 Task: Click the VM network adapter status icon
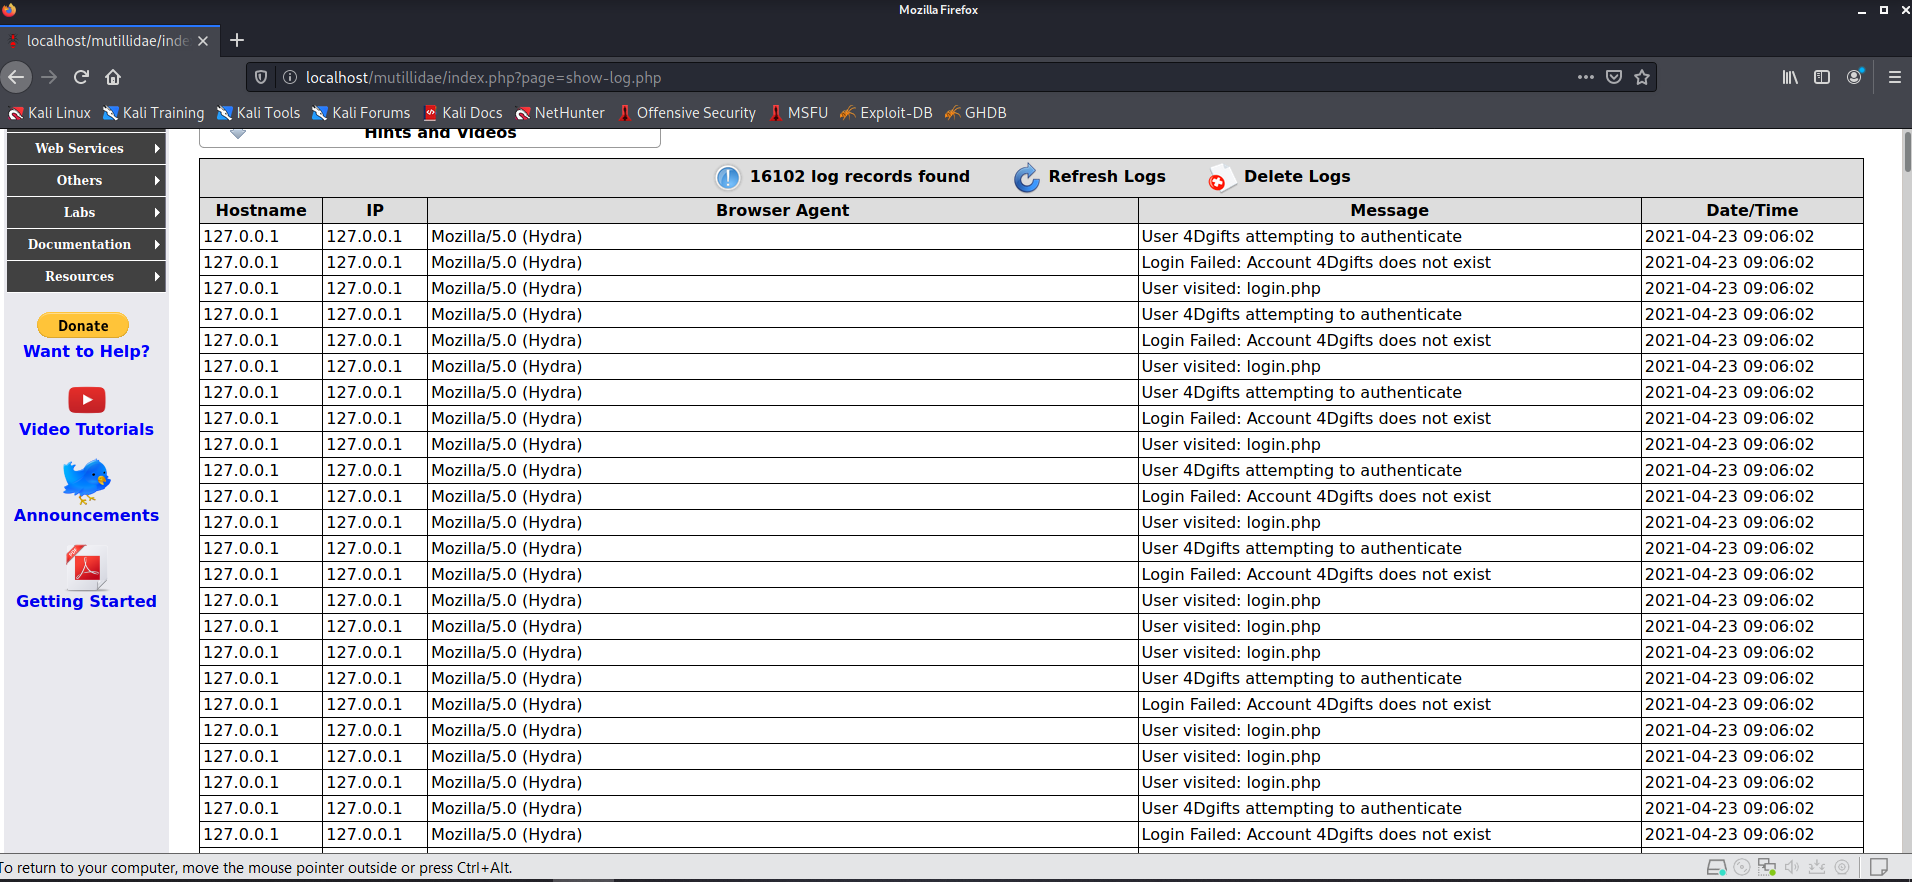coord(1767,867)
